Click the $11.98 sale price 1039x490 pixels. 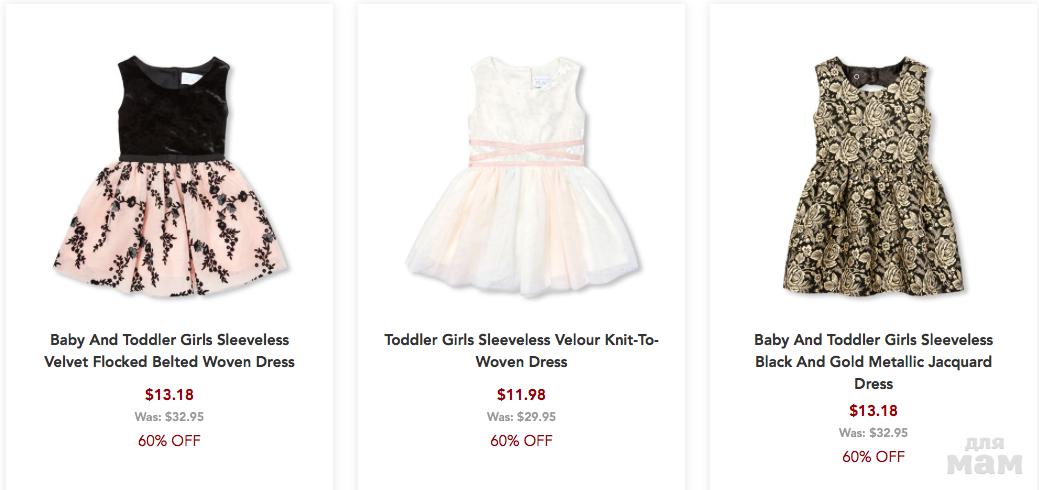521,394
